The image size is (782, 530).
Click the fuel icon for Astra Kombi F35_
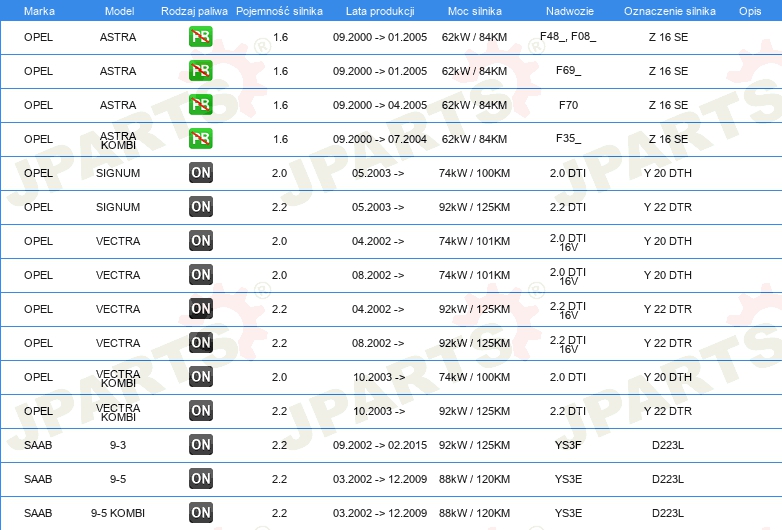point(200,139)
